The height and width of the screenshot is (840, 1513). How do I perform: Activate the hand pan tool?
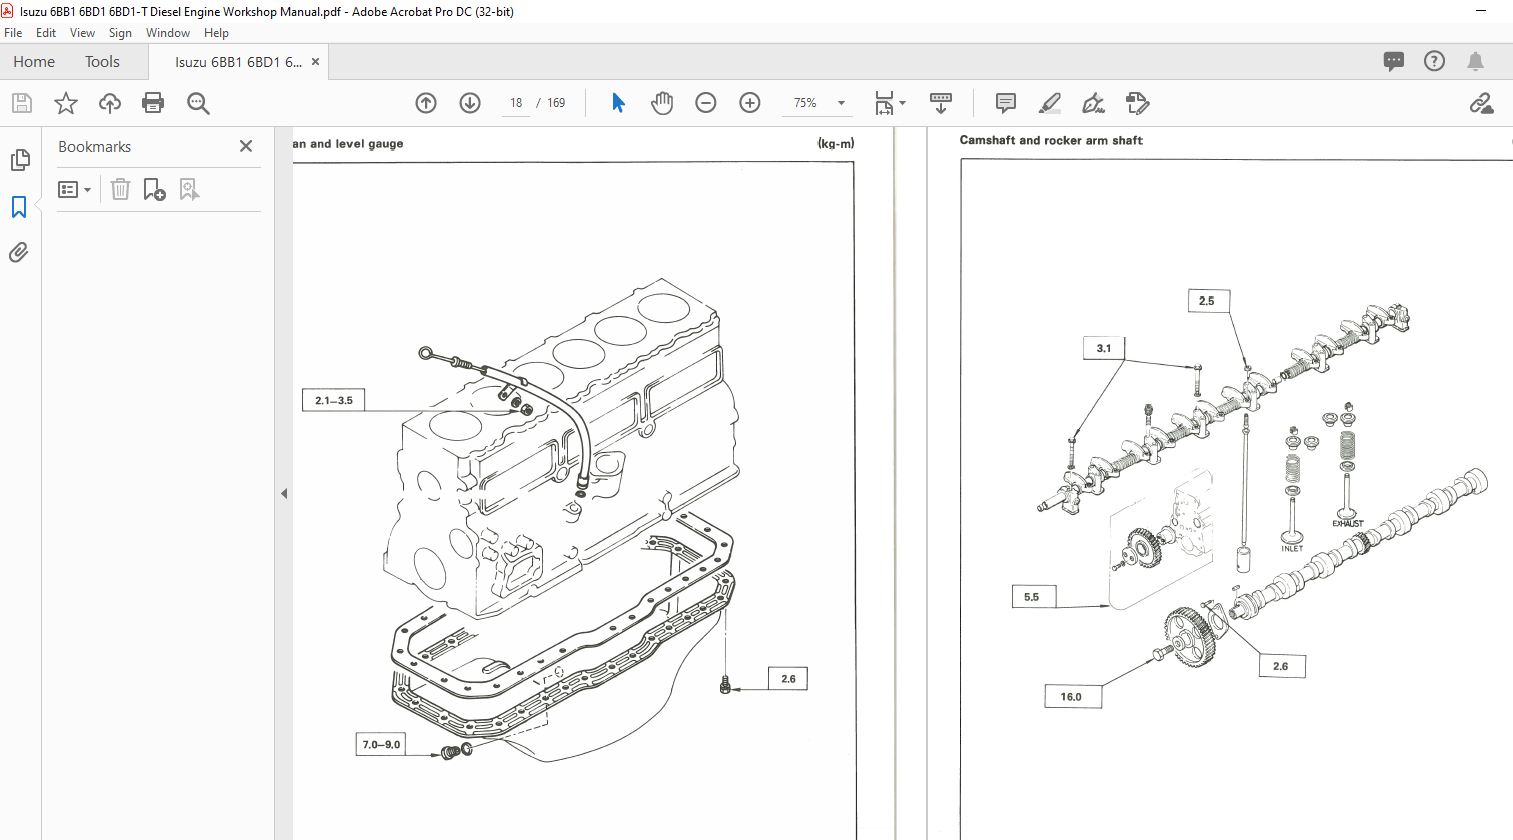(x=662, y=103)
